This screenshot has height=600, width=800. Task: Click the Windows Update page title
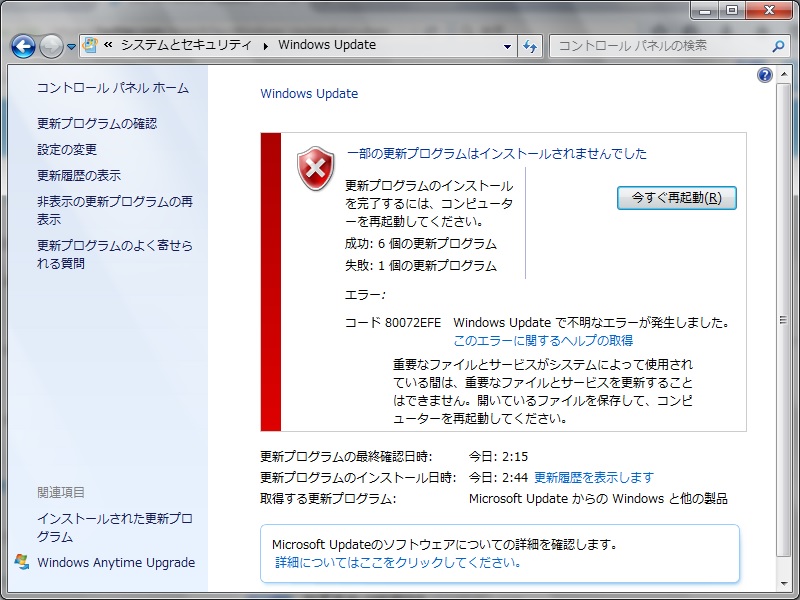click(309, 93)
